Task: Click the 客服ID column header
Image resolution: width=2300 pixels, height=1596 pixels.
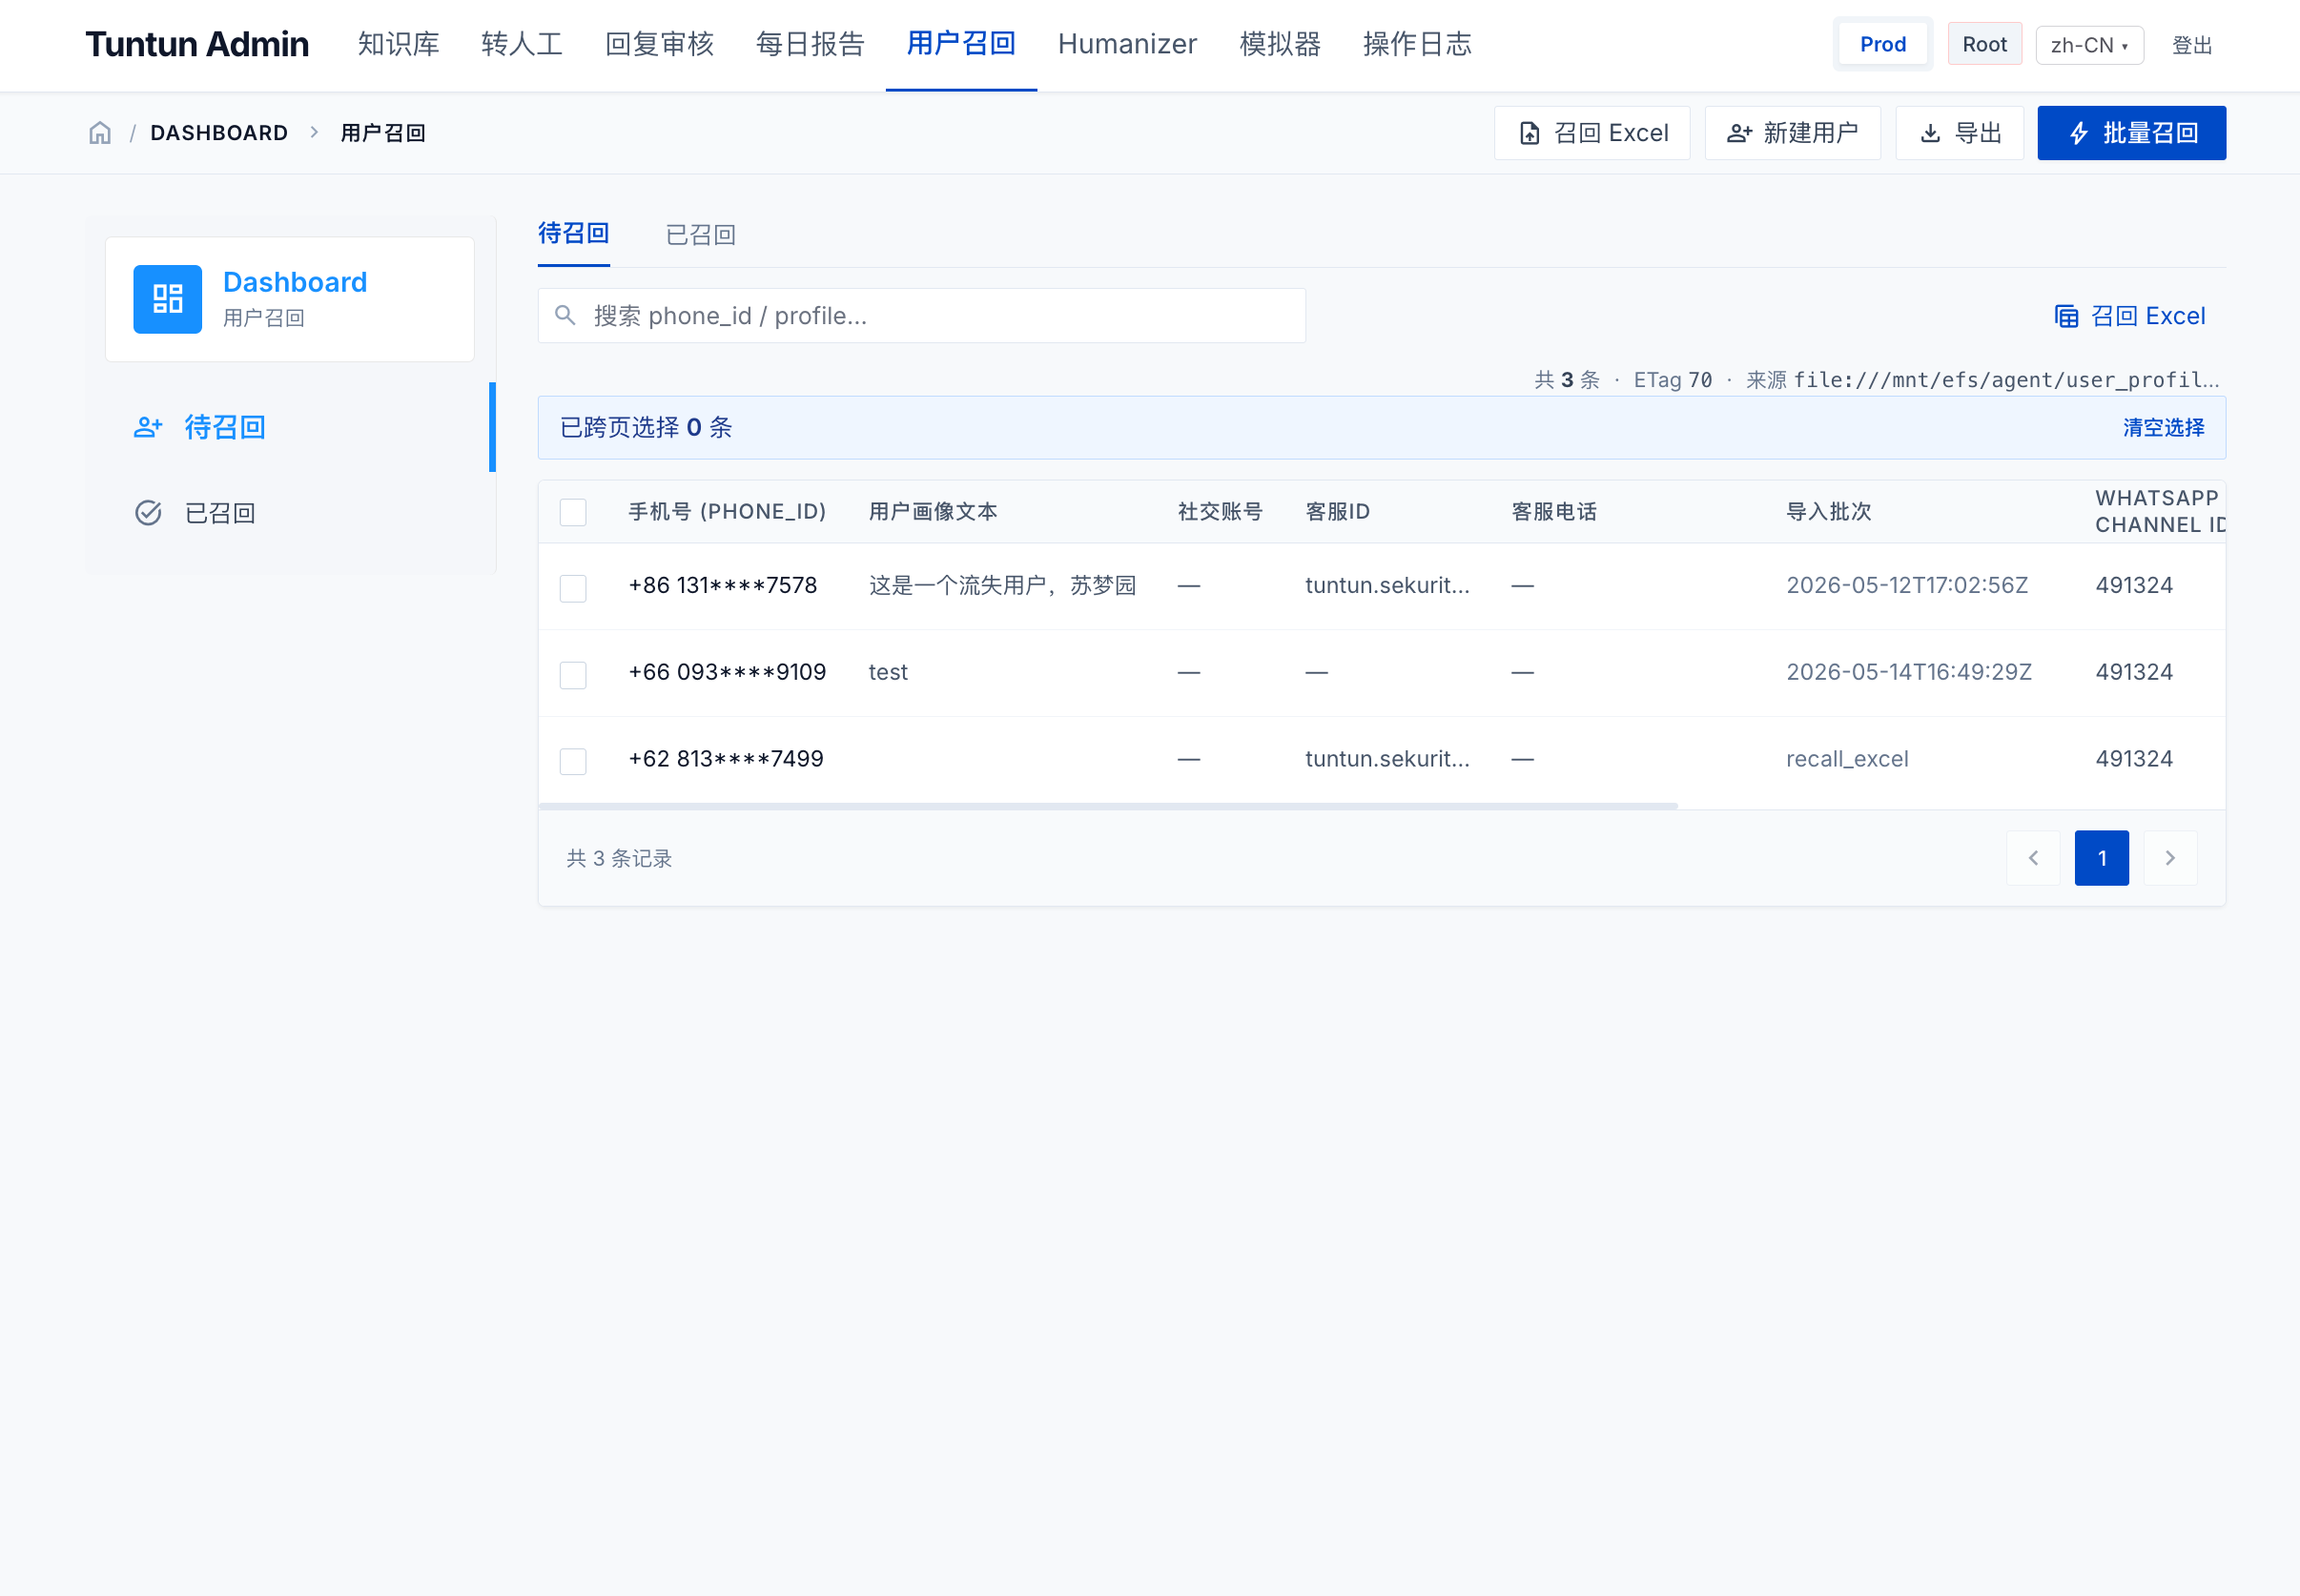Action: point(1338,512)
